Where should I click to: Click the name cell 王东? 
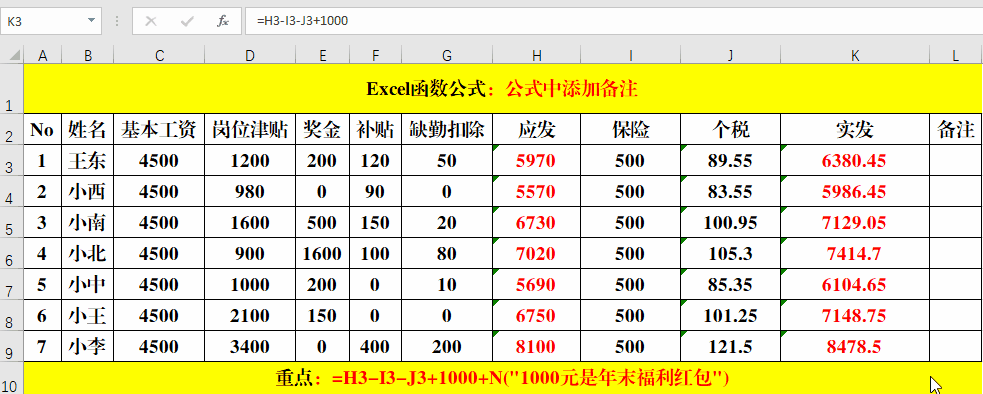coord(88,160)
